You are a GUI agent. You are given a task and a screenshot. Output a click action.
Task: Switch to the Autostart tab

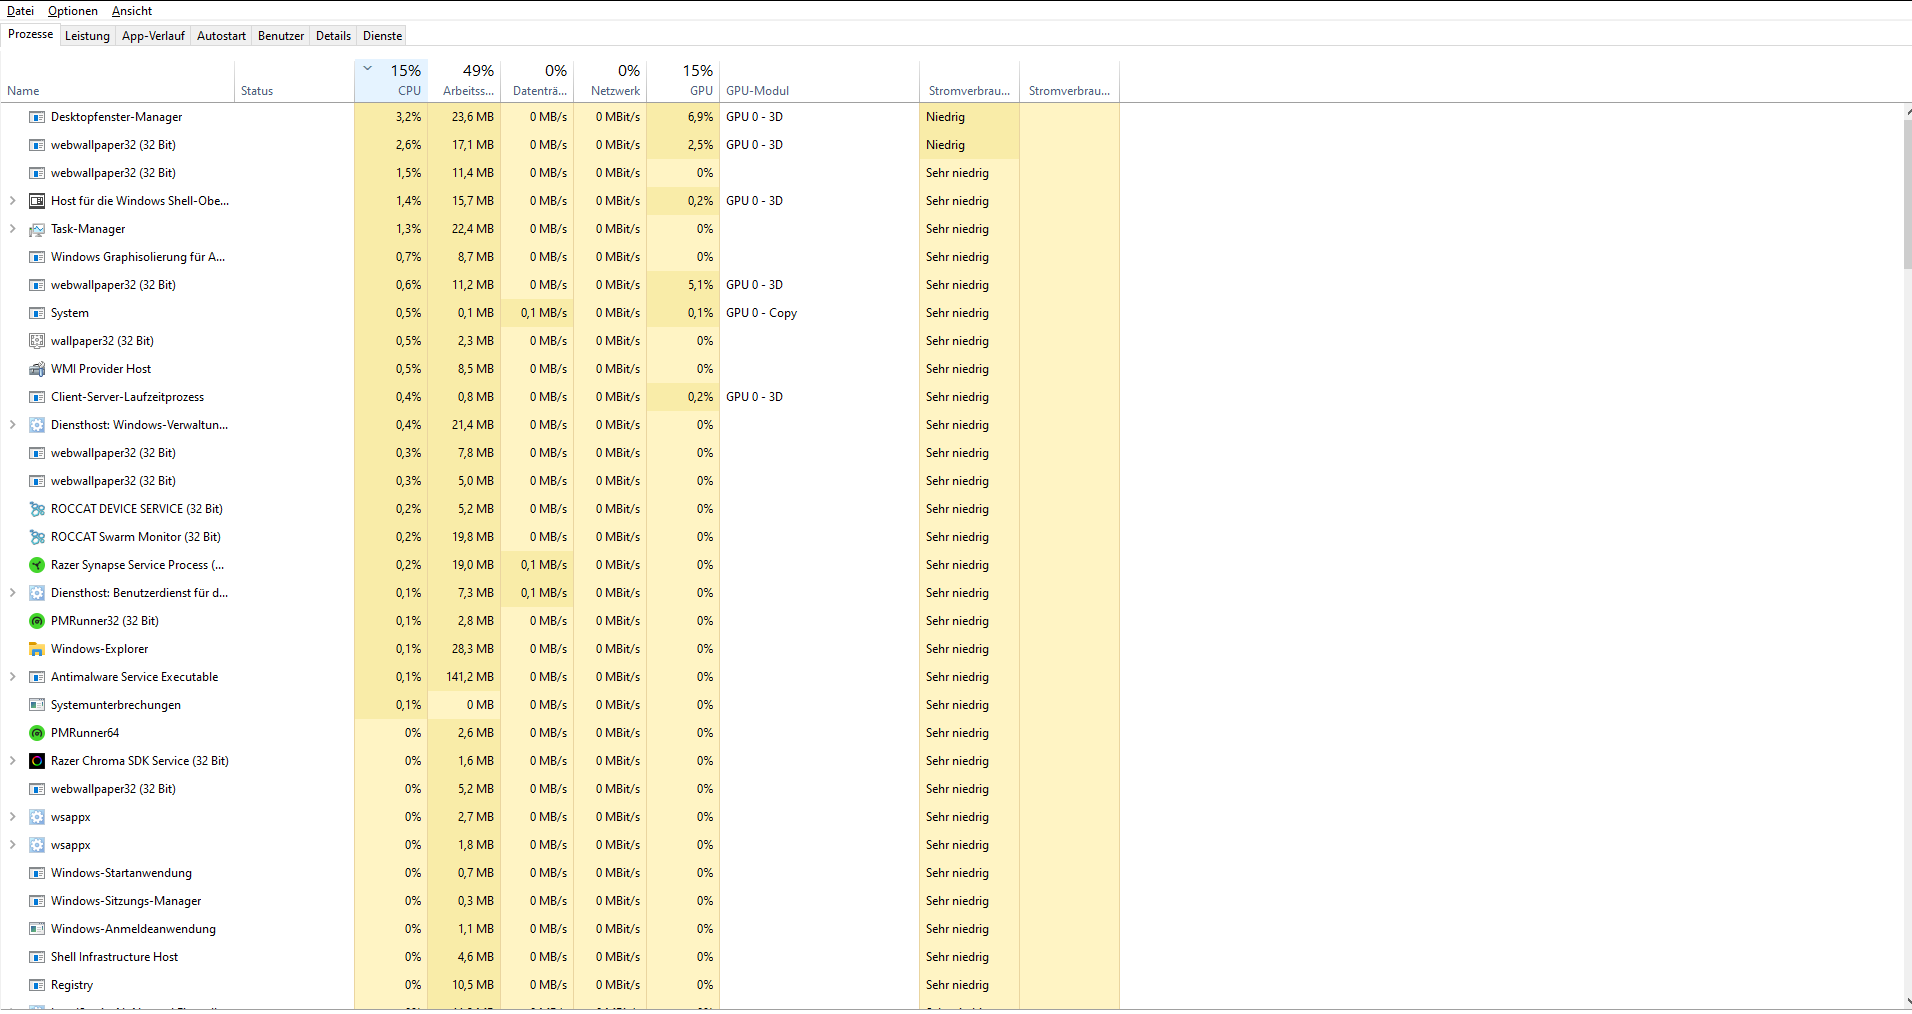(x=221, y=36)
